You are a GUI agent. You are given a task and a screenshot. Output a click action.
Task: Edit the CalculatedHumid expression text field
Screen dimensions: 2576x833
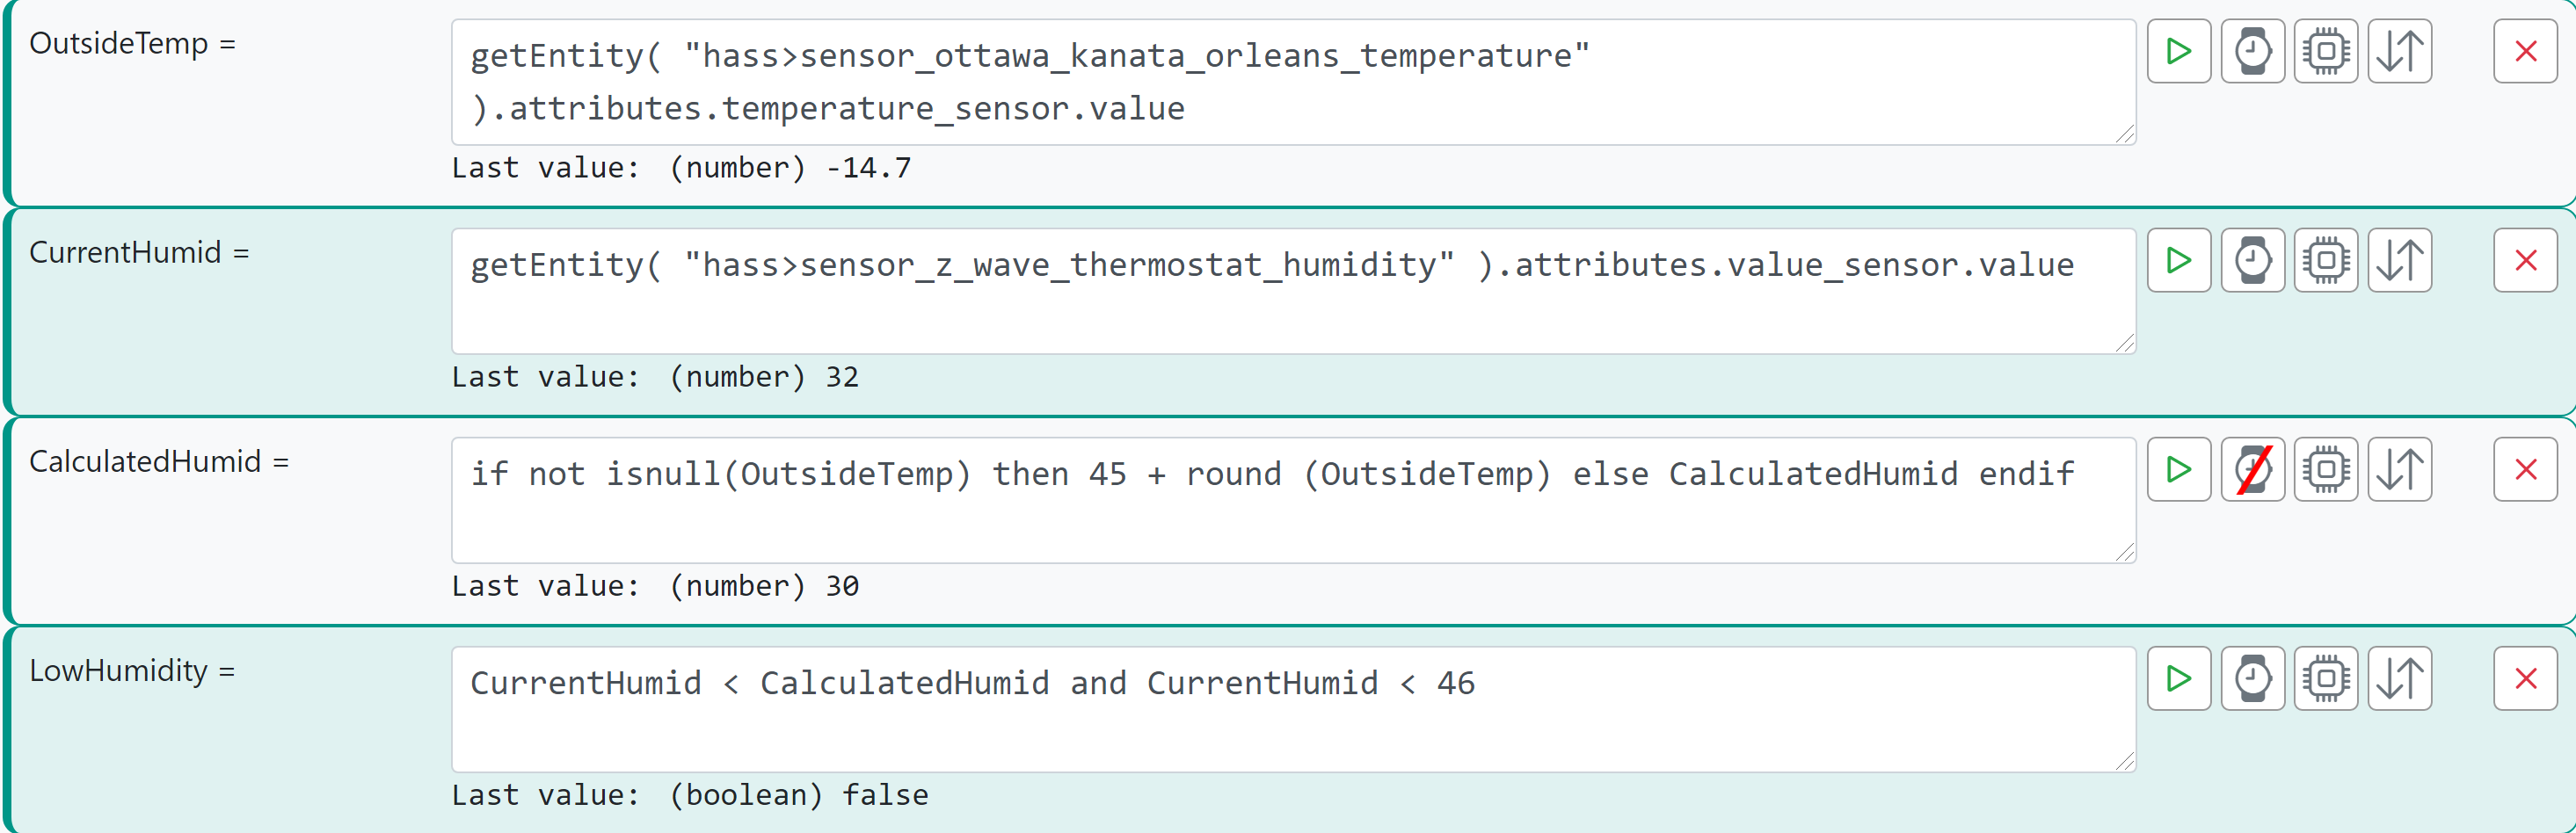tap(1294, 500)
